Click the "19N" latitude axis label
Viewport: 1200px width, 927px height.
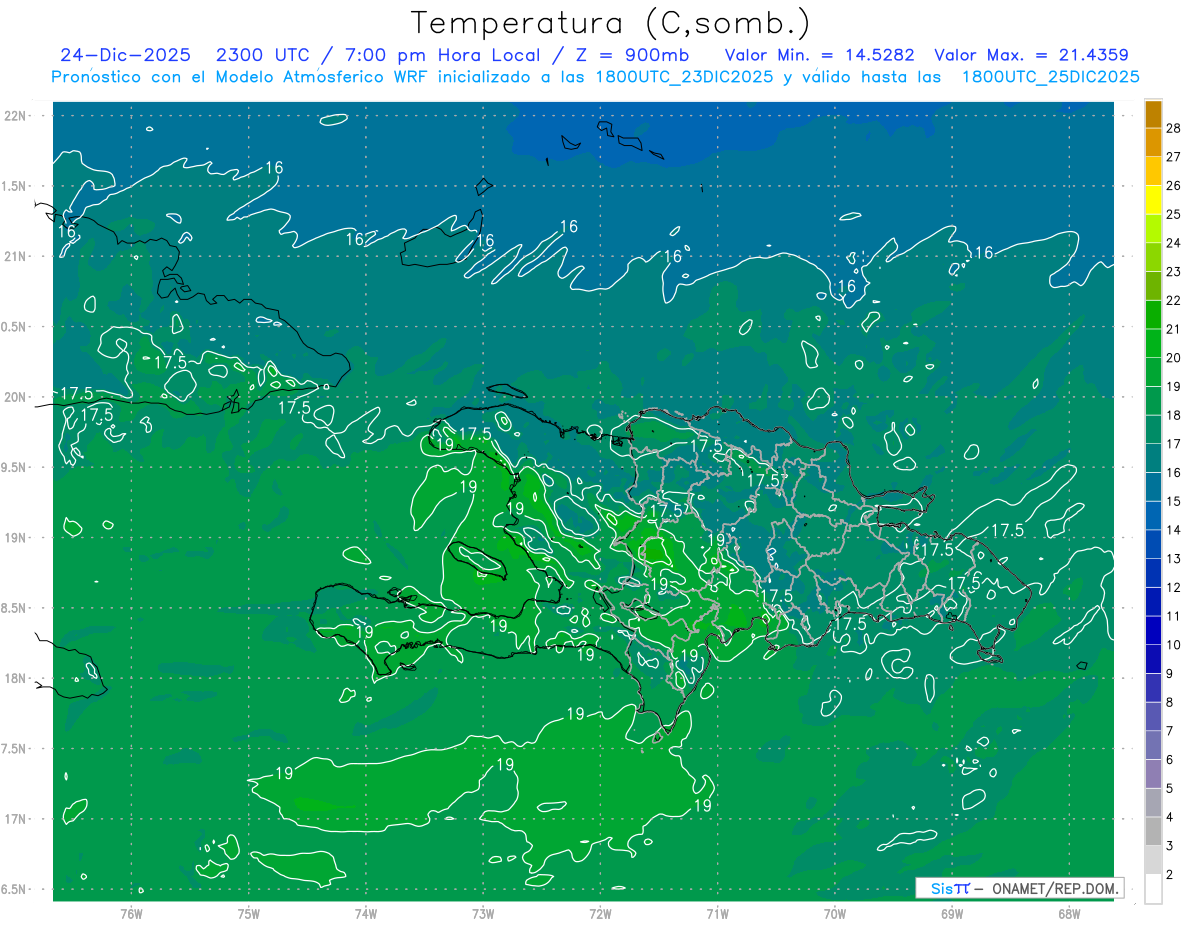16,538
